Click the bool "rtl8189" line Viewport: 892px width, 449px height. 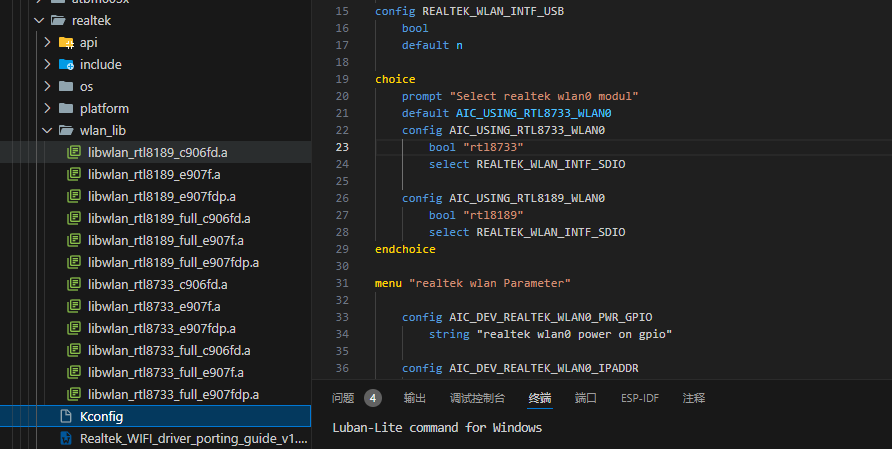pos(476,215)
